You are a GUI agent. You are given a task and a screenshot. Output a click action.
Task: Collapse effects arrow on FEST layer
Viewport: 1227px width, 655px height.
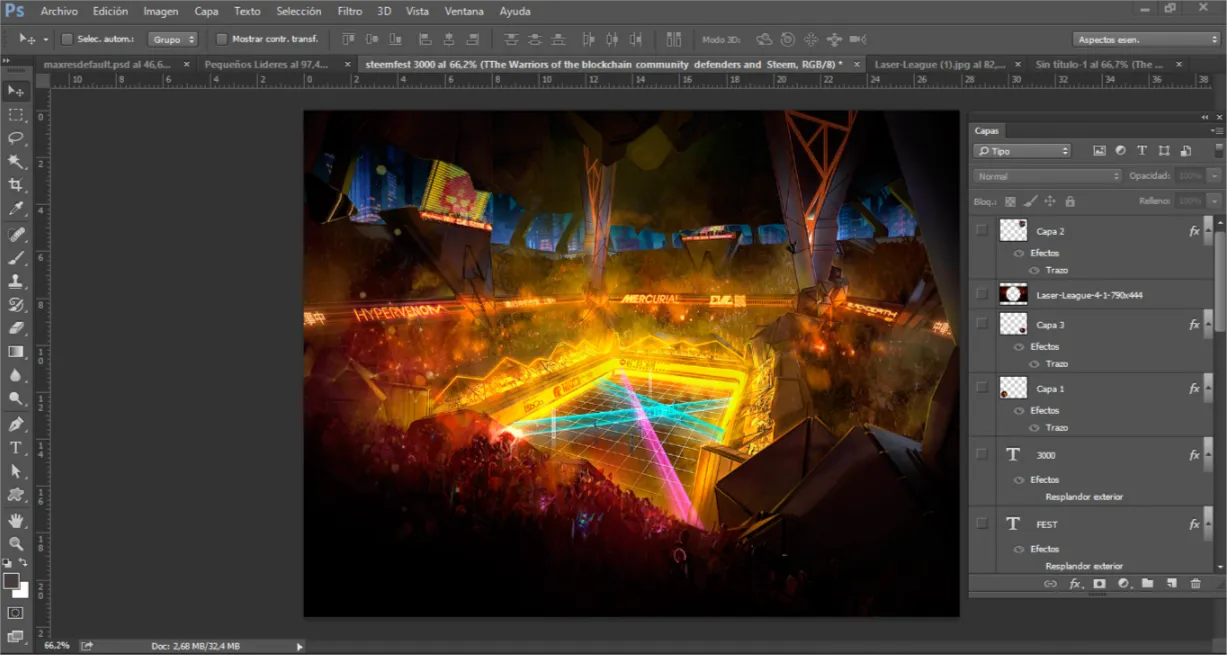point(1208,523)
